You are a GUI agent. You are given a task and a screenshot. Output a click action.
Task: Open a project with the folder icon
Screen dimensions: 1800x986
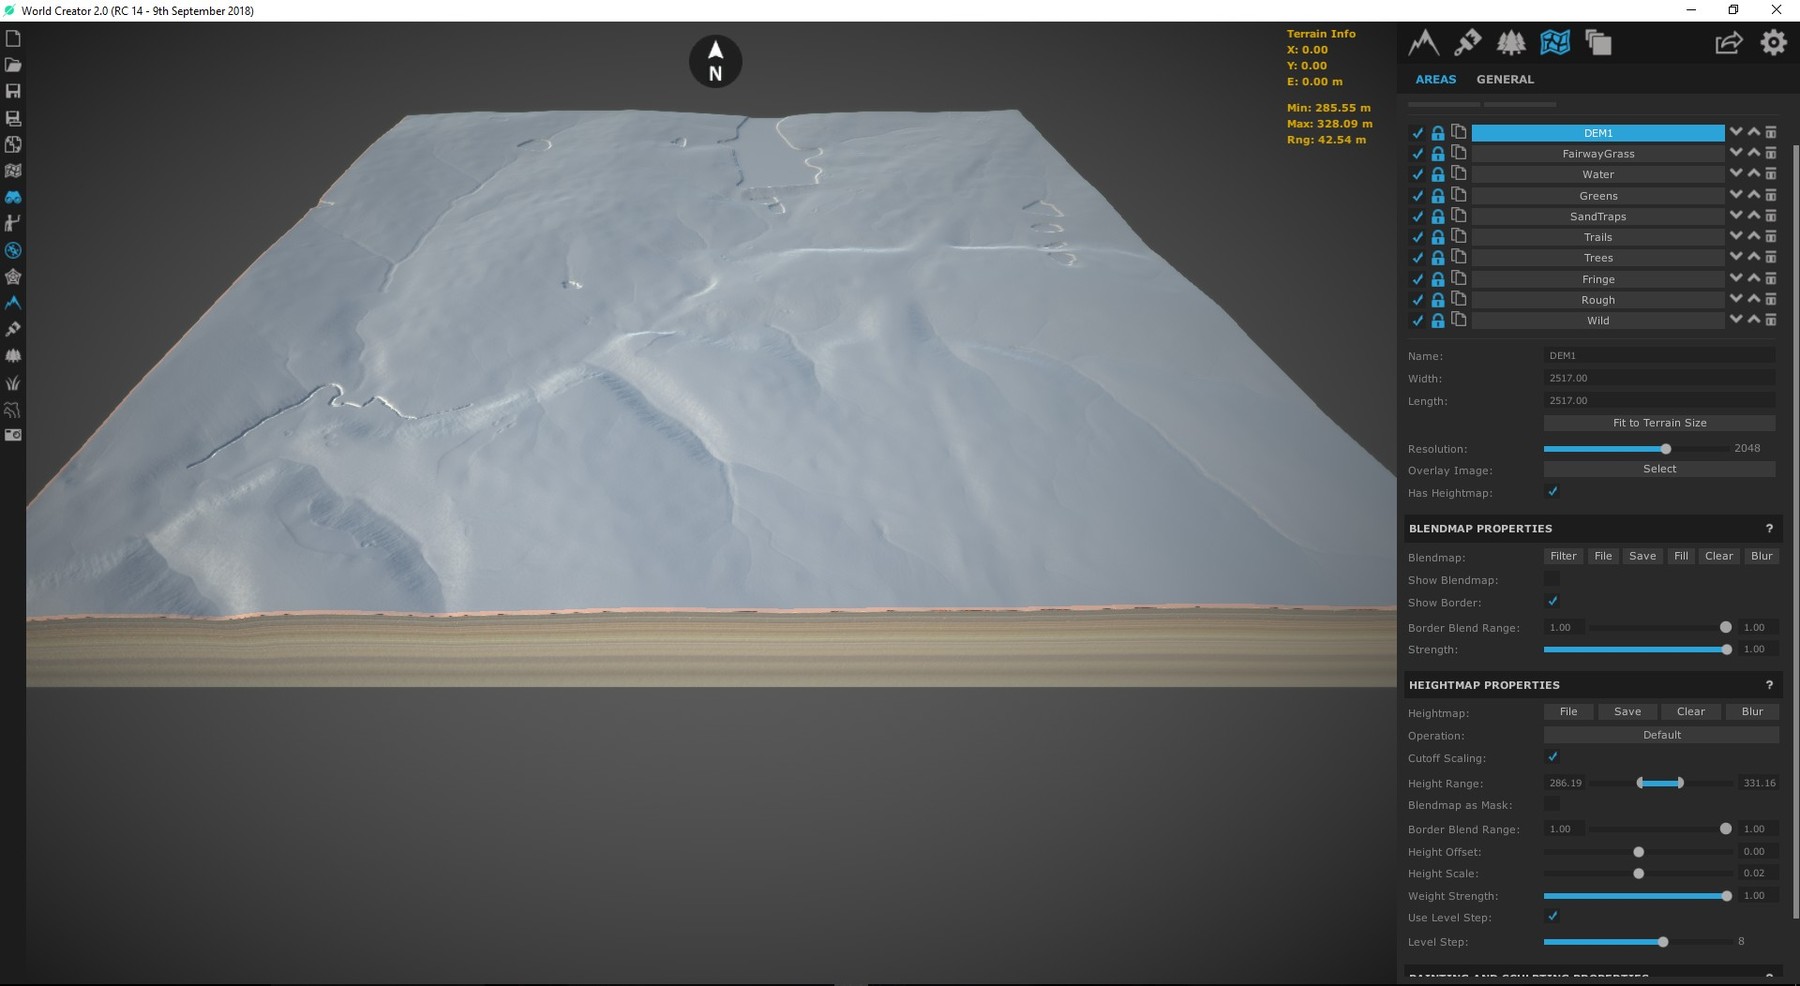[x=13, y=65]
